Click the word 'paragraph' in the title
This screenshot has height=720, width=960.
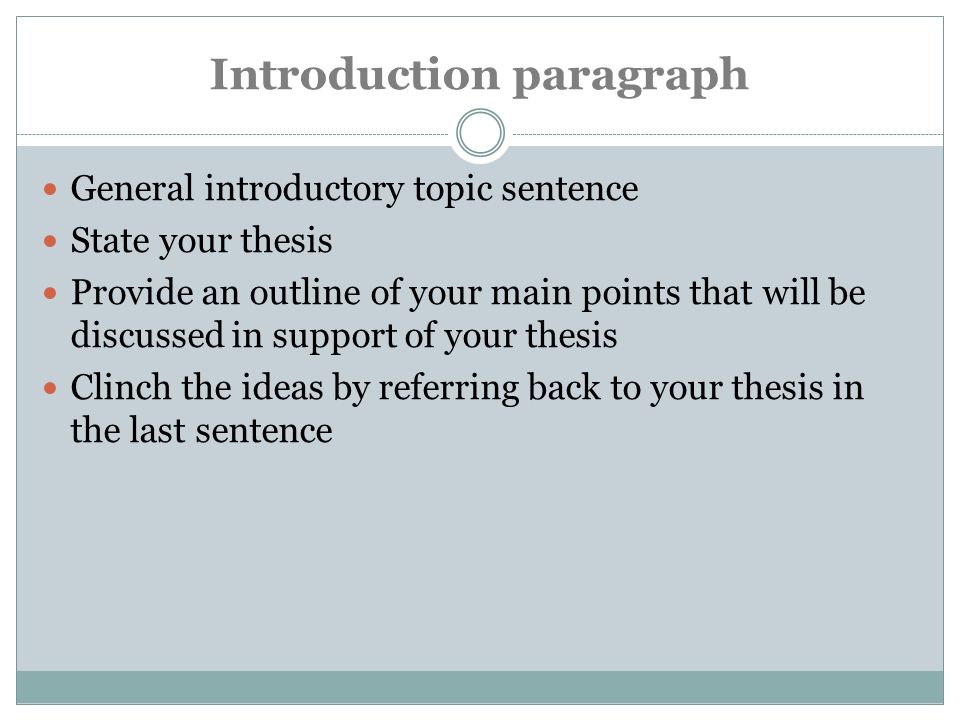[631, 78]
